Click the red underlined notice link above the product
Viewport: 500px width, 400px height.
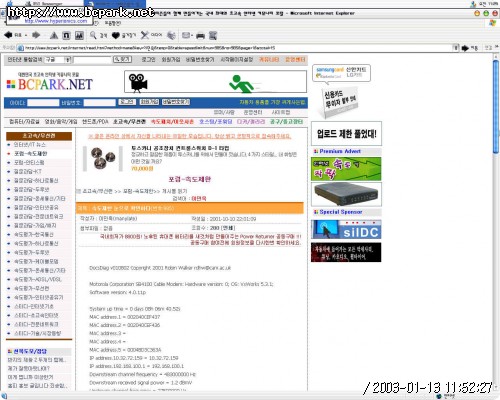(190, 136)
